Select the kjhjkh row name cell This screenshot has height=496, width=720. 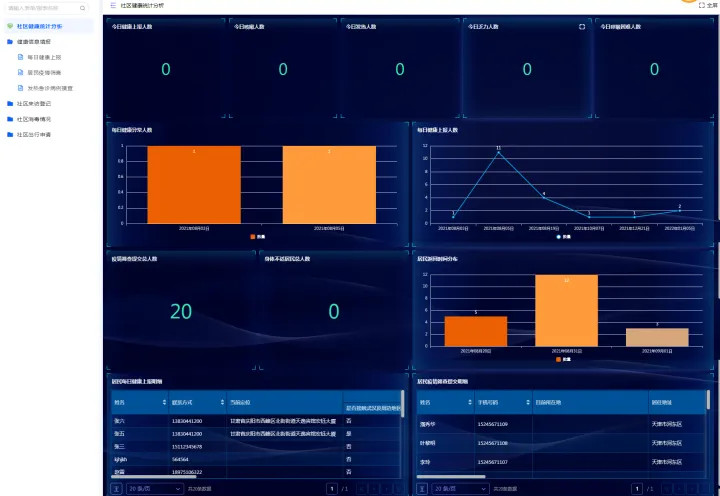(x=121, y=459)
